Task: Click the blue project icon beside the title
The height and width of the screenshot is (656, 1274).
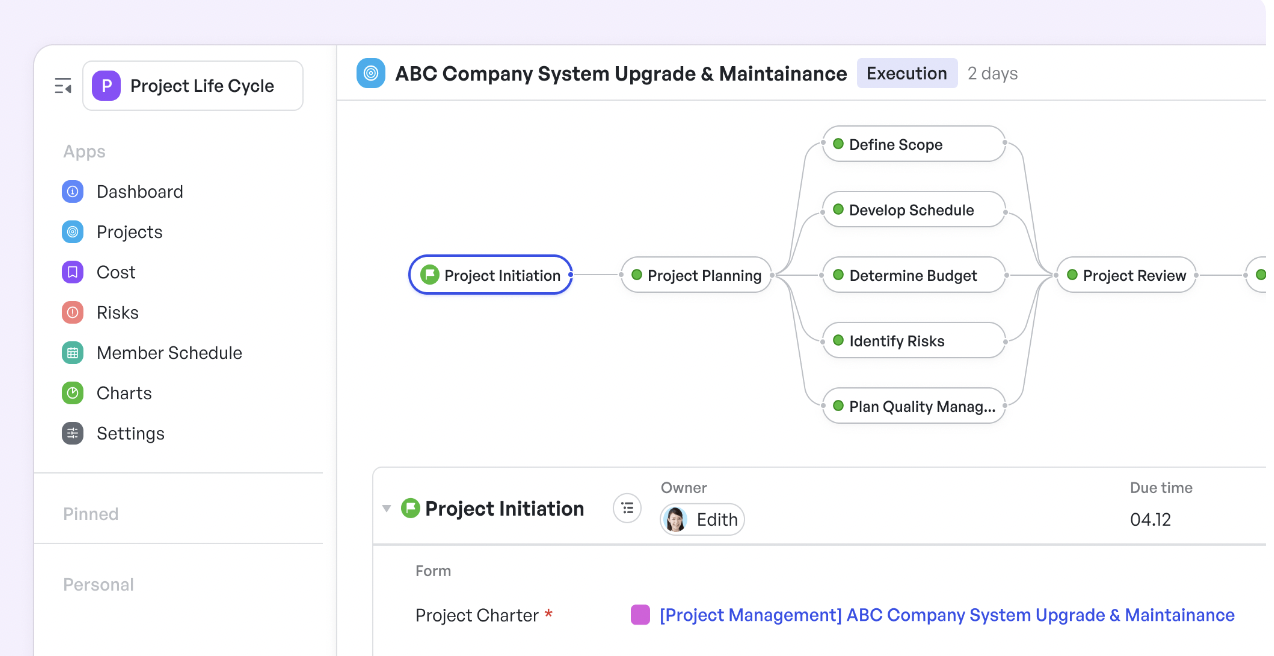Action: tap(371, 73)
